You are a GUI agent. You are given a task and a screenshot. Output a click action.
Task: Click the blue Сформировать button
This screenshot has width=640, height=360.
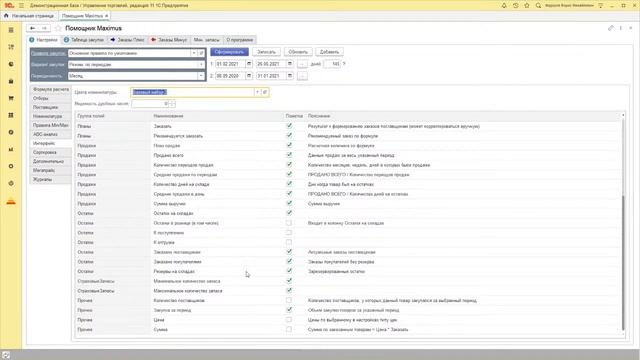pos(229,52)
